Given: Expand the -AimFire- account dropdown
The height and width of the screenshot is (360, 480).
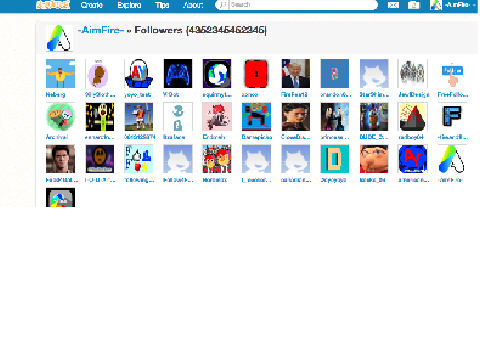Looking at the screenshot, I should point(453,5).
